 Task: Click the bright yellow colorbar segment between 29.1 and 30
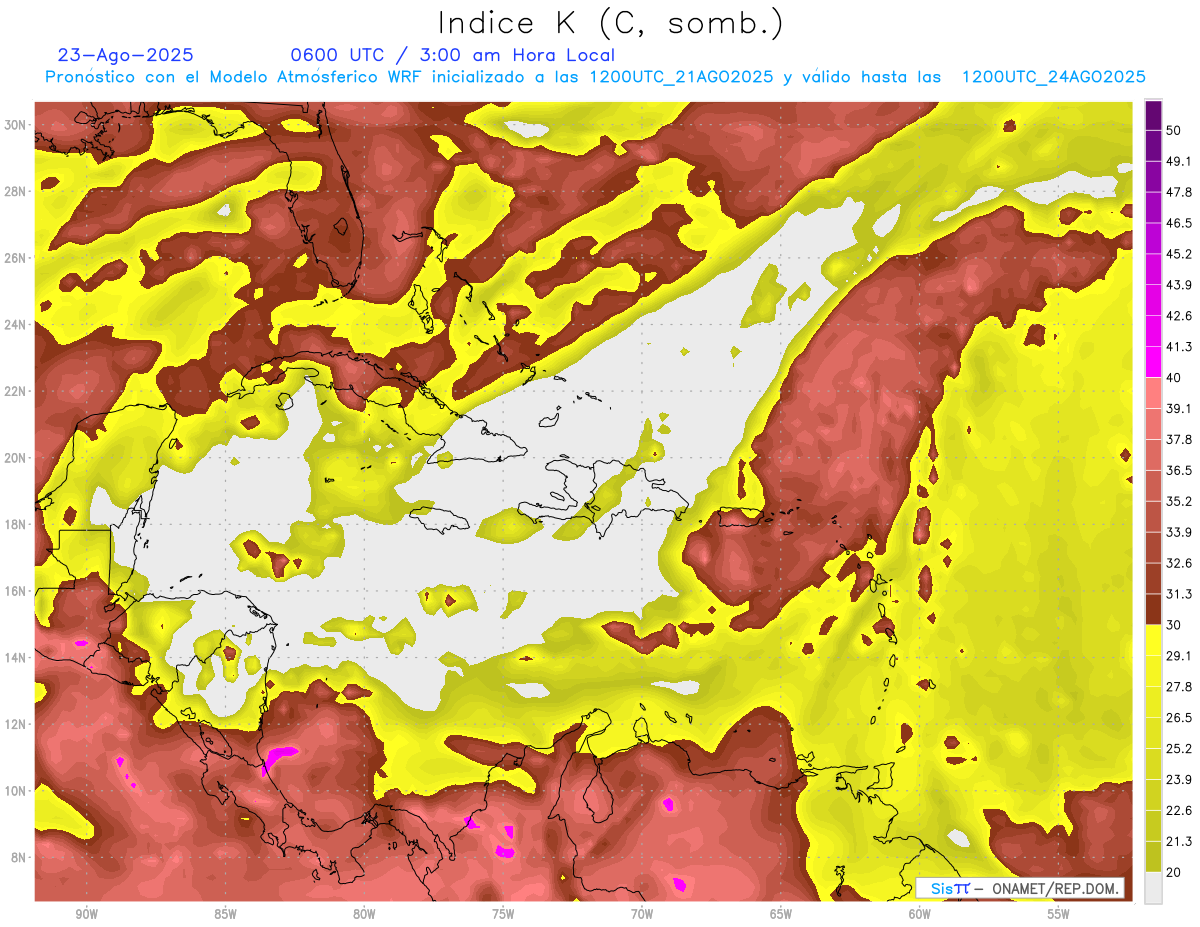click(x=1153, y=640)
